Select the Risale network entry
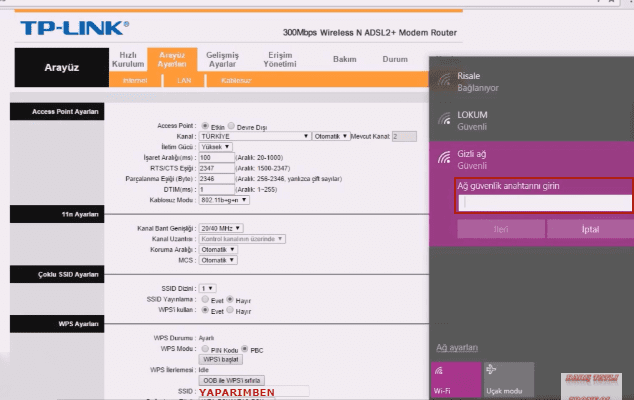Image resolution: width=634 pixels, height=400 pixels. [531, 82]
